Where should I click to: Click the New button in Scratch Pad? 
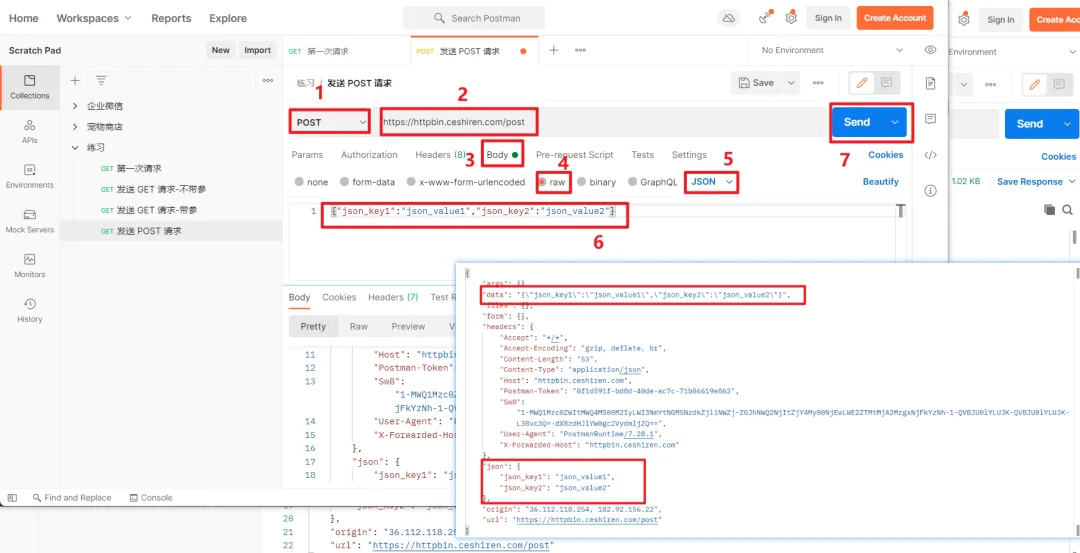coord(220,50)
